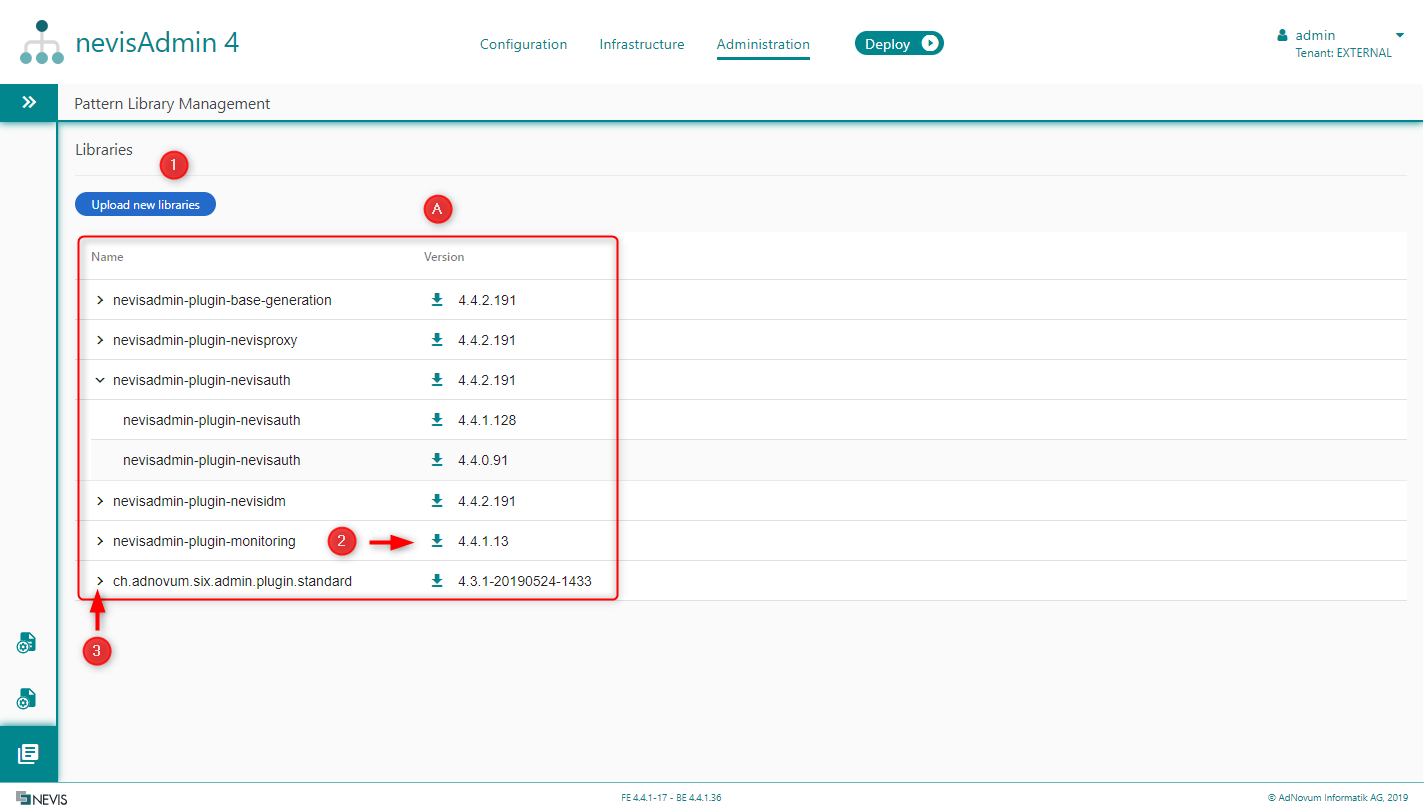Click Tenant: EXTERNAL label
The height and width of the screenshot is (812, 1424).
(x=1343, y=53)
